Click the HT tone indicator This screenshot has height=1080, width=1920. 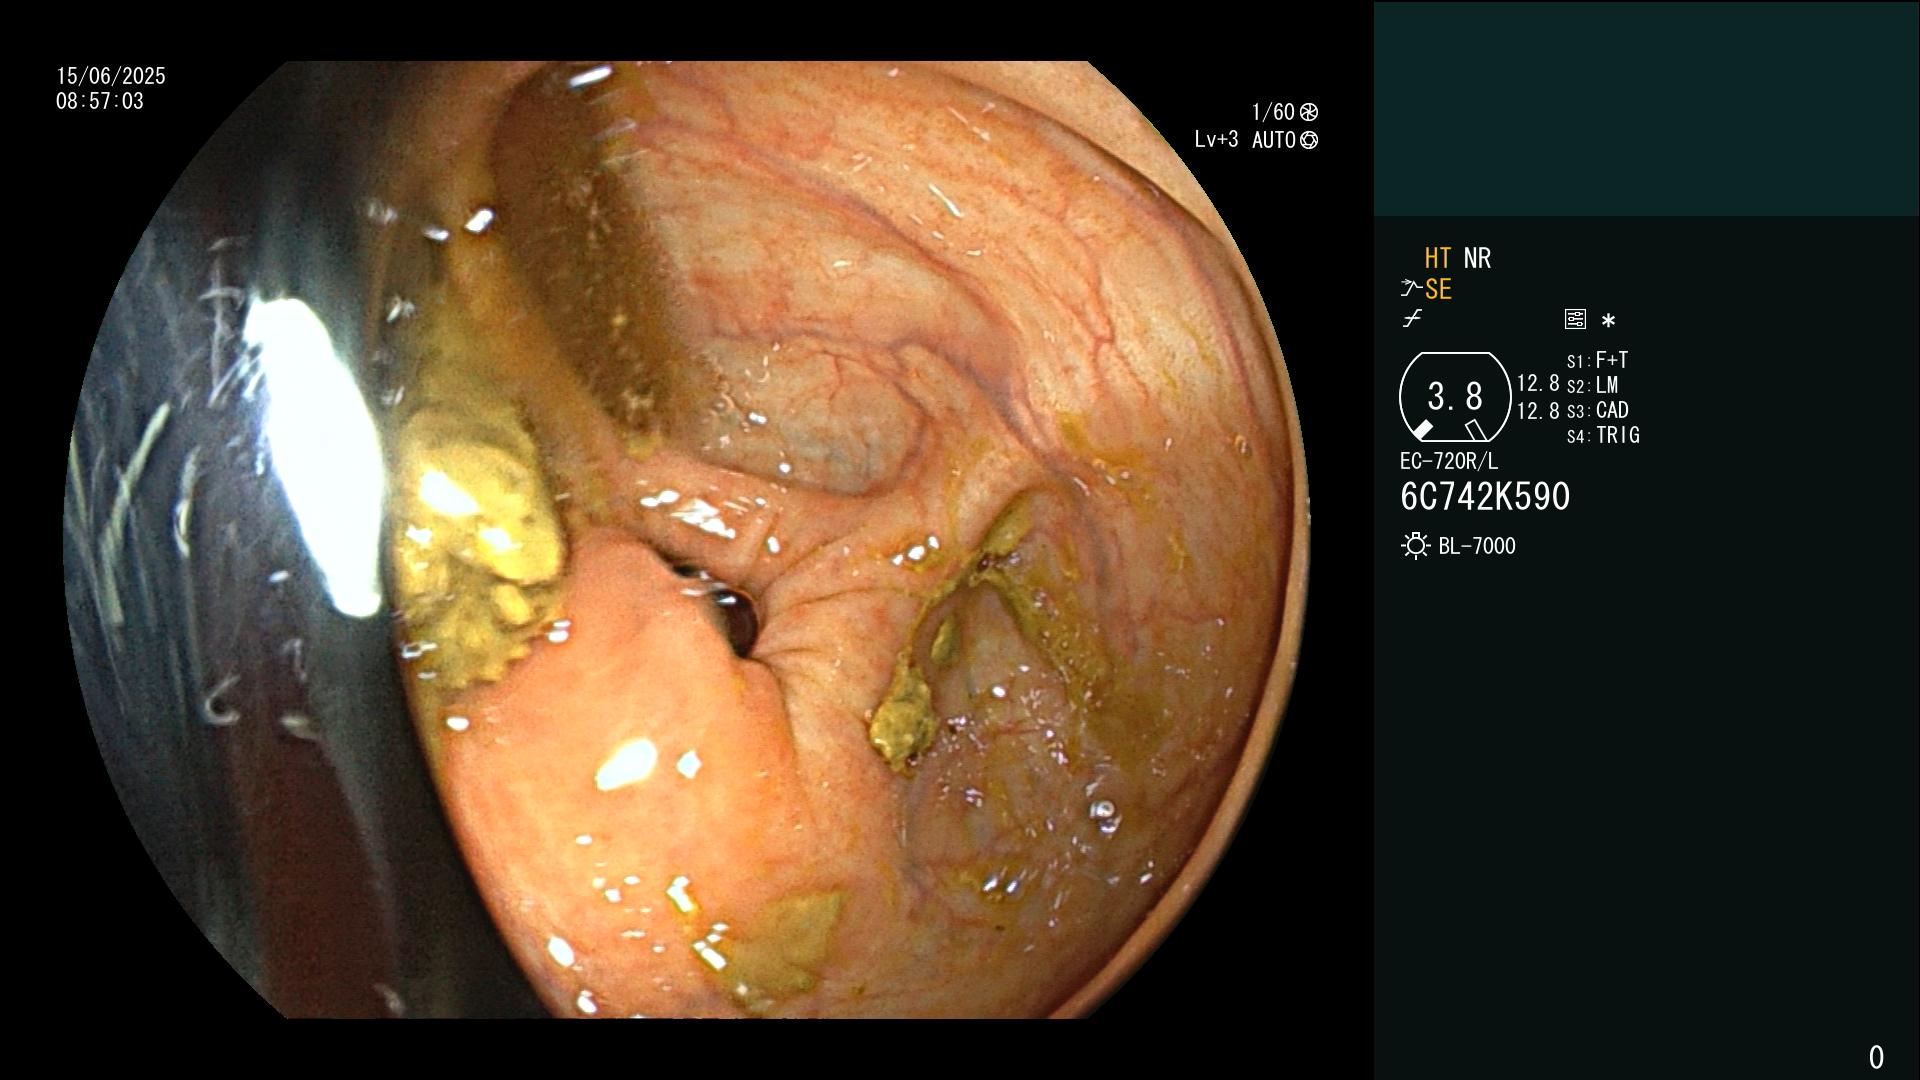[x=1437, y=258]
